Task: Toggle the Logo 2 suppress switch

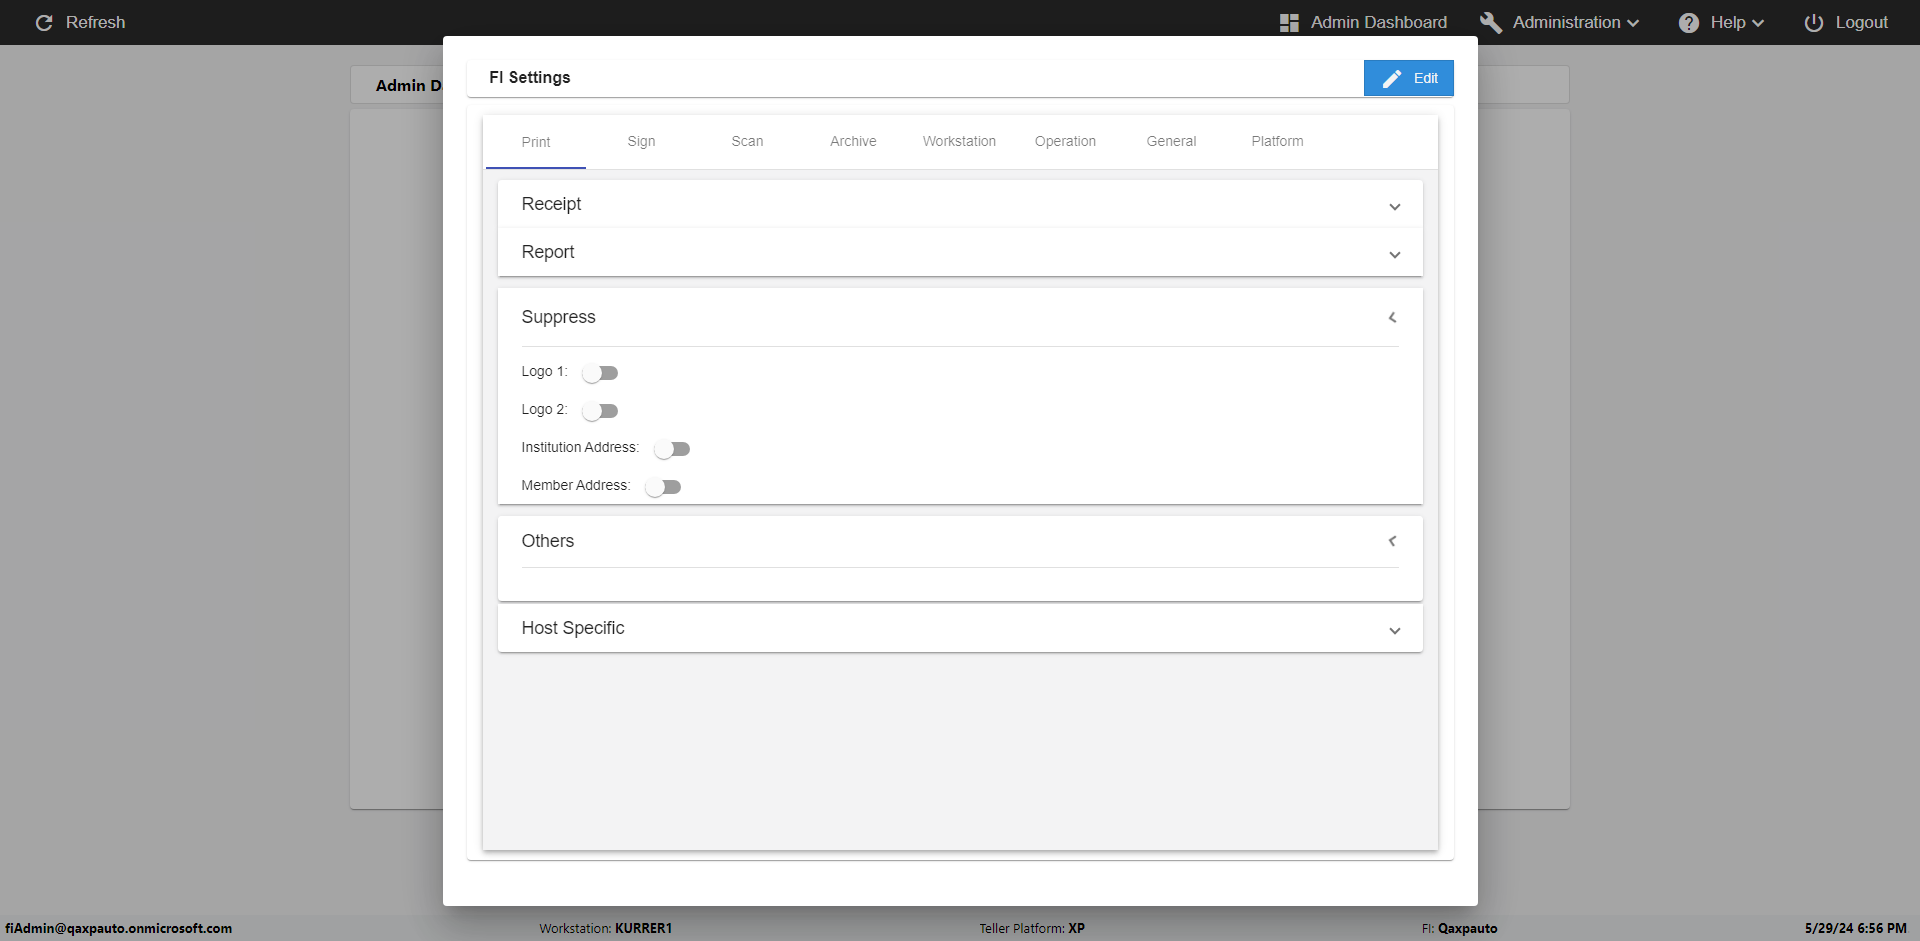Action: pos(600,411)
